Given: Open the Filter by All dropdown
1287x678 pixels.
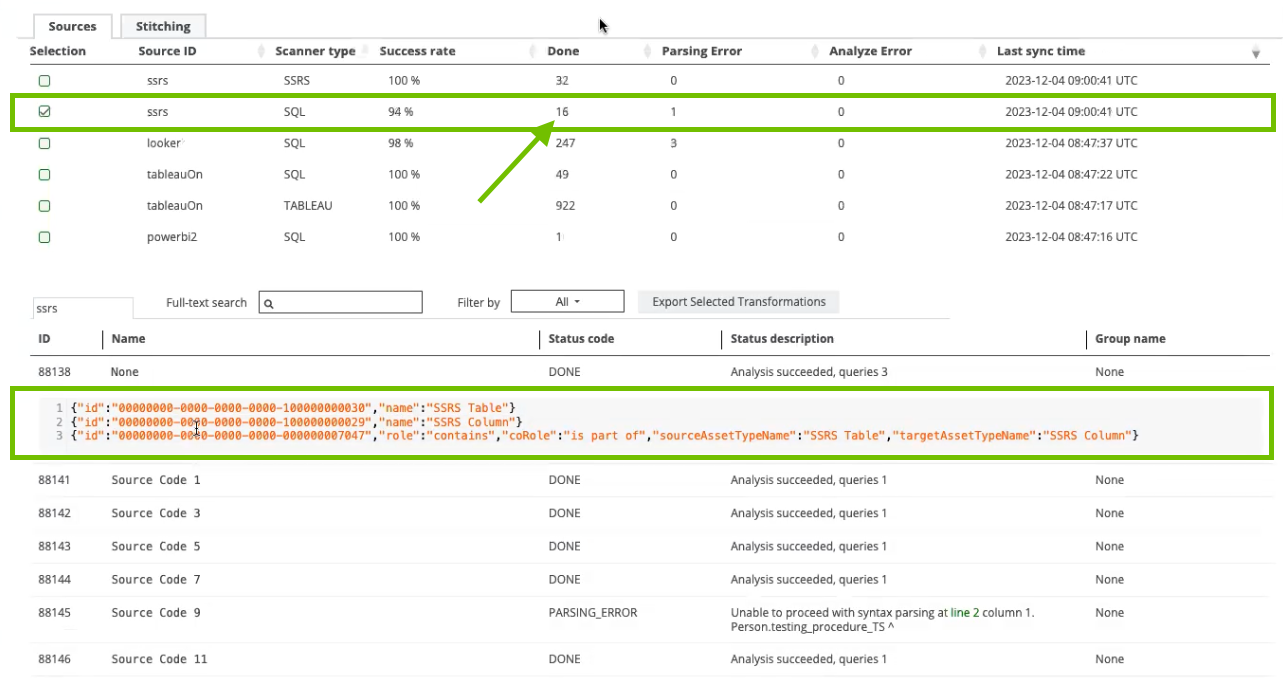Looking at the screenshot, I should pyautogui.click(x=567, y=302).
